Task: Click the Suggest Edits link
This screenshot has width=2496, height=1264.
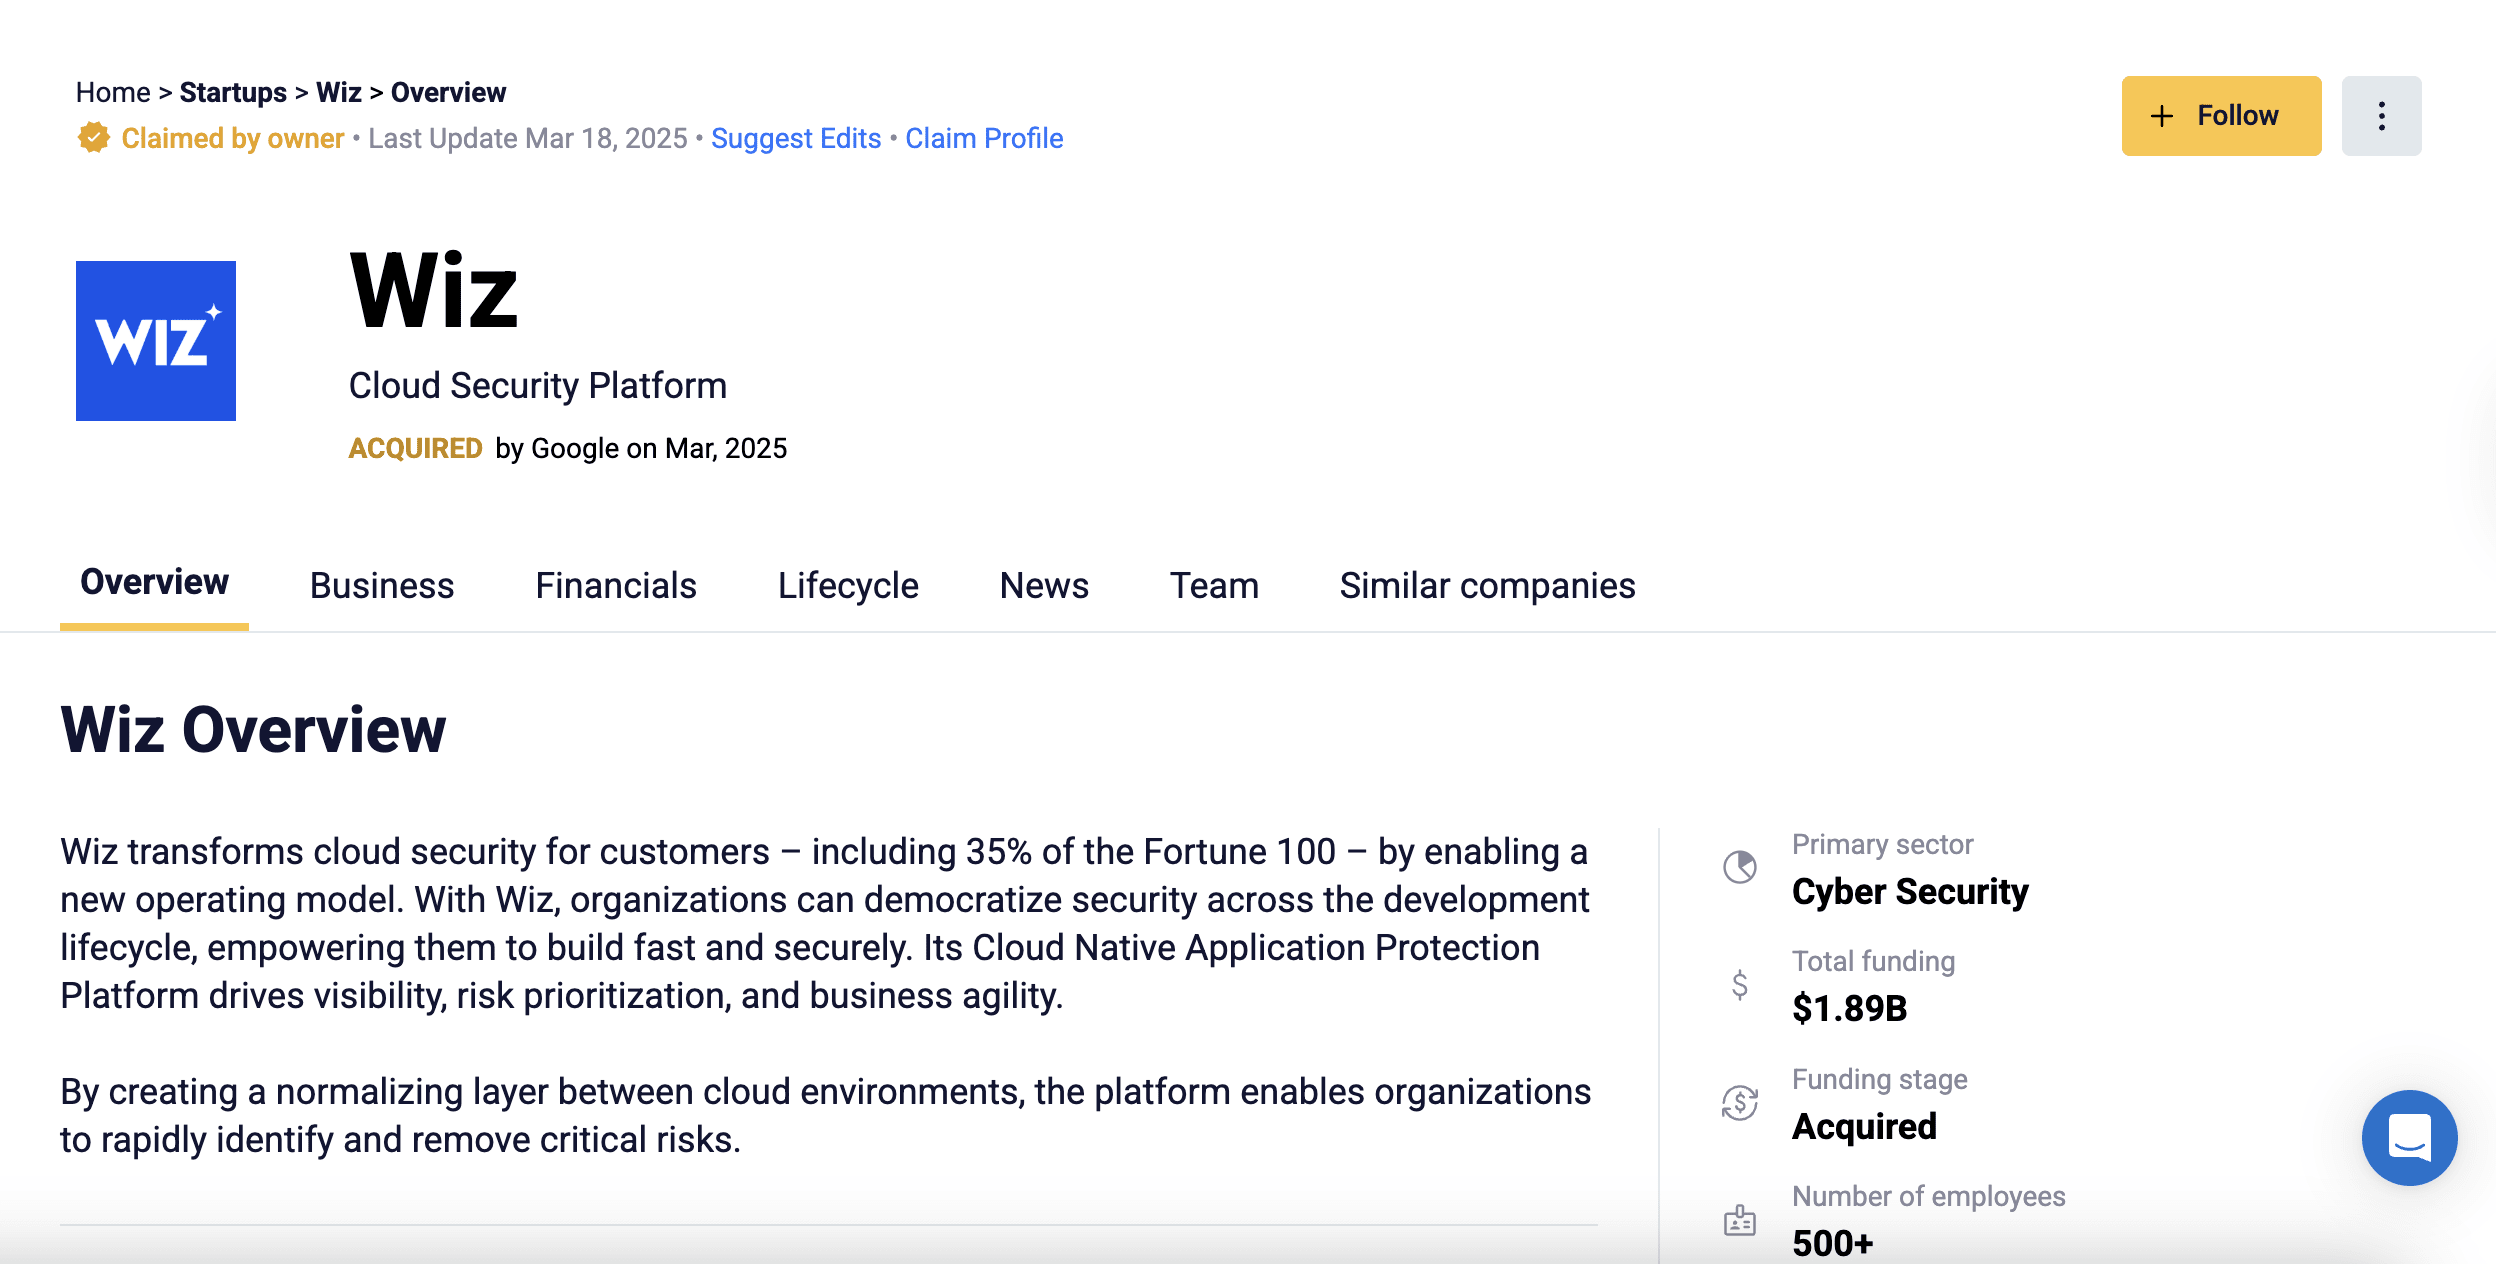Action: pos(796,138)
